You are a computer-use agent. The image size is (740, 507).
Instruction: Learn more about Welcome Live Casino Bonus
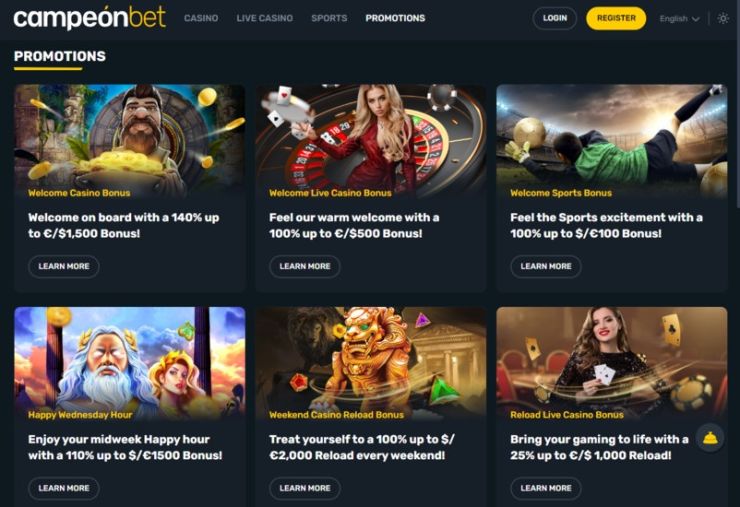click(305, 266)
